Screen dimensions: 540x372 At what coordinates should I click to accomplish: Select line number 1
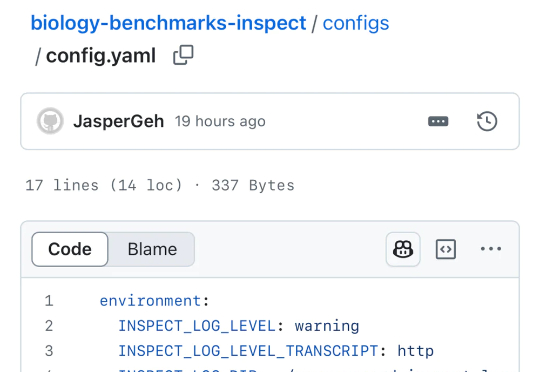click(x=49, y=301)
